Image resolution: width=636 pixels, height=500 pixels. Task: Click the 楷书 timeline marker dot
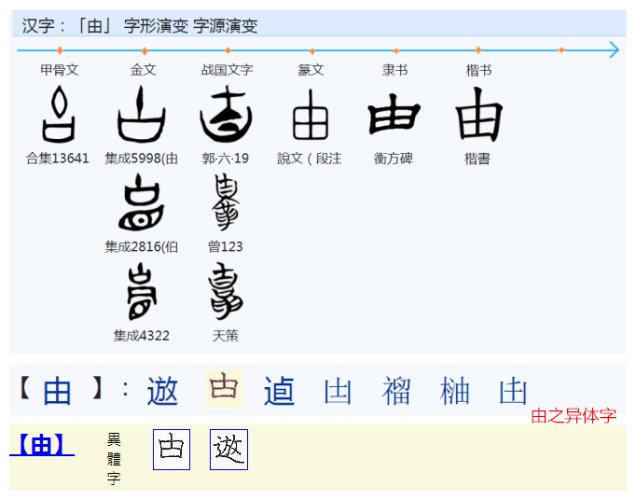[479, 50]
